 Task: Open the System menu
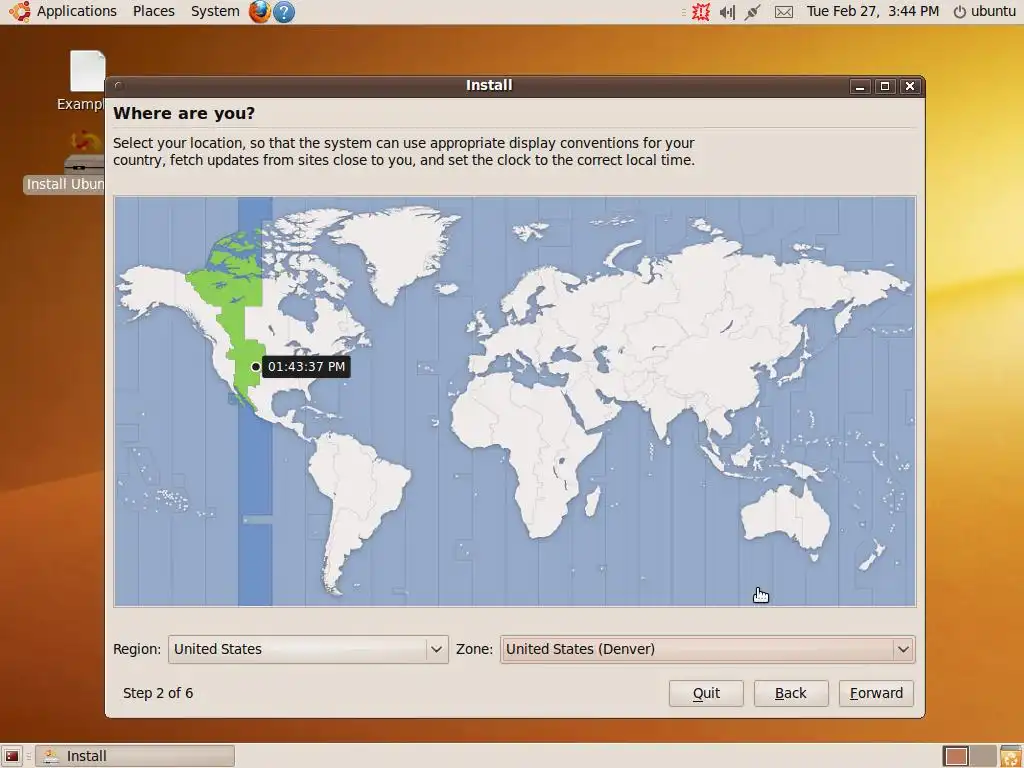point(215,11)
